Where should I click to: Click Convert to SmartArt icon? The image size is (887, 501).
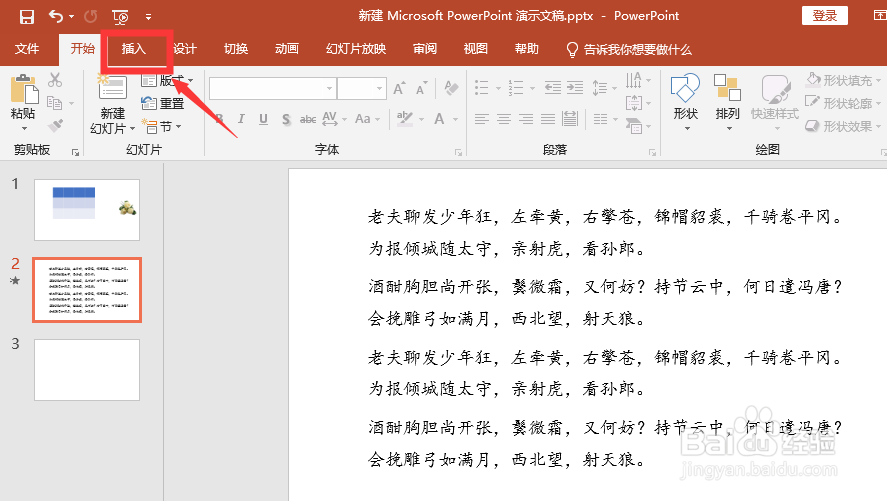point(634,126)
